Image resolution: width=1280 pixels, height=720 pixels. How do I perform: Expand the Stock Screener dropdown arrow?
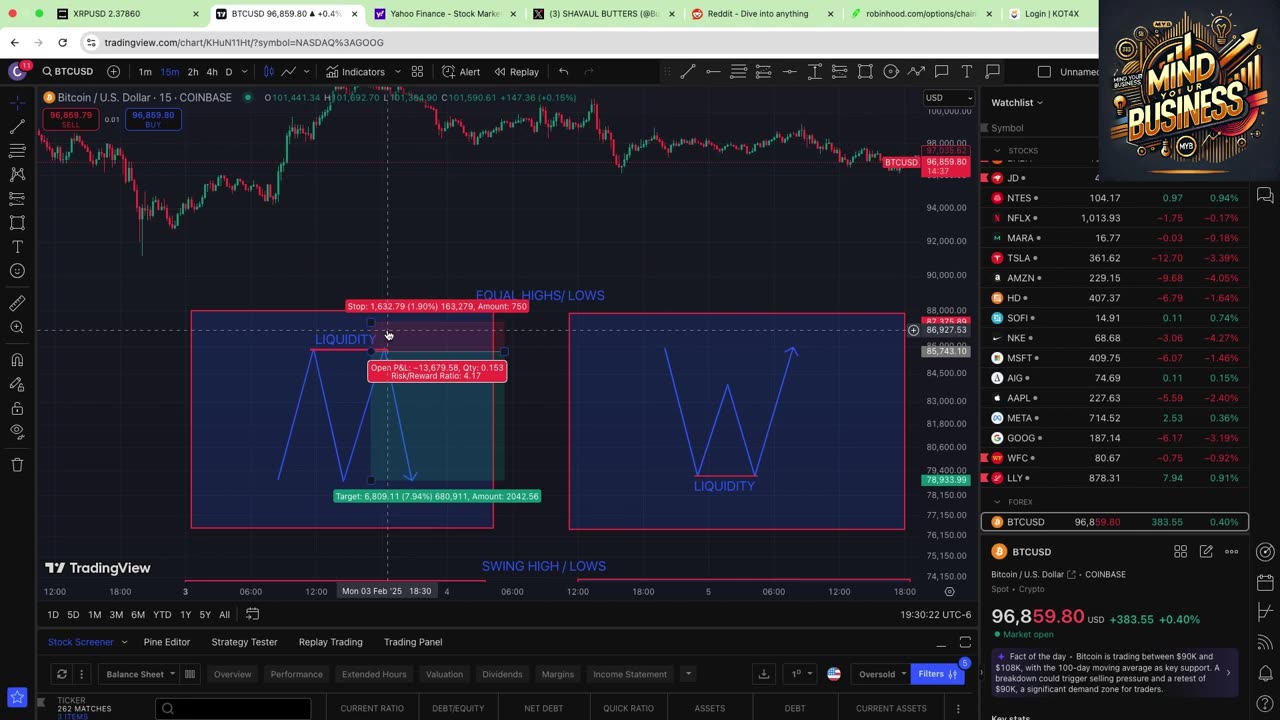[124, 642]
